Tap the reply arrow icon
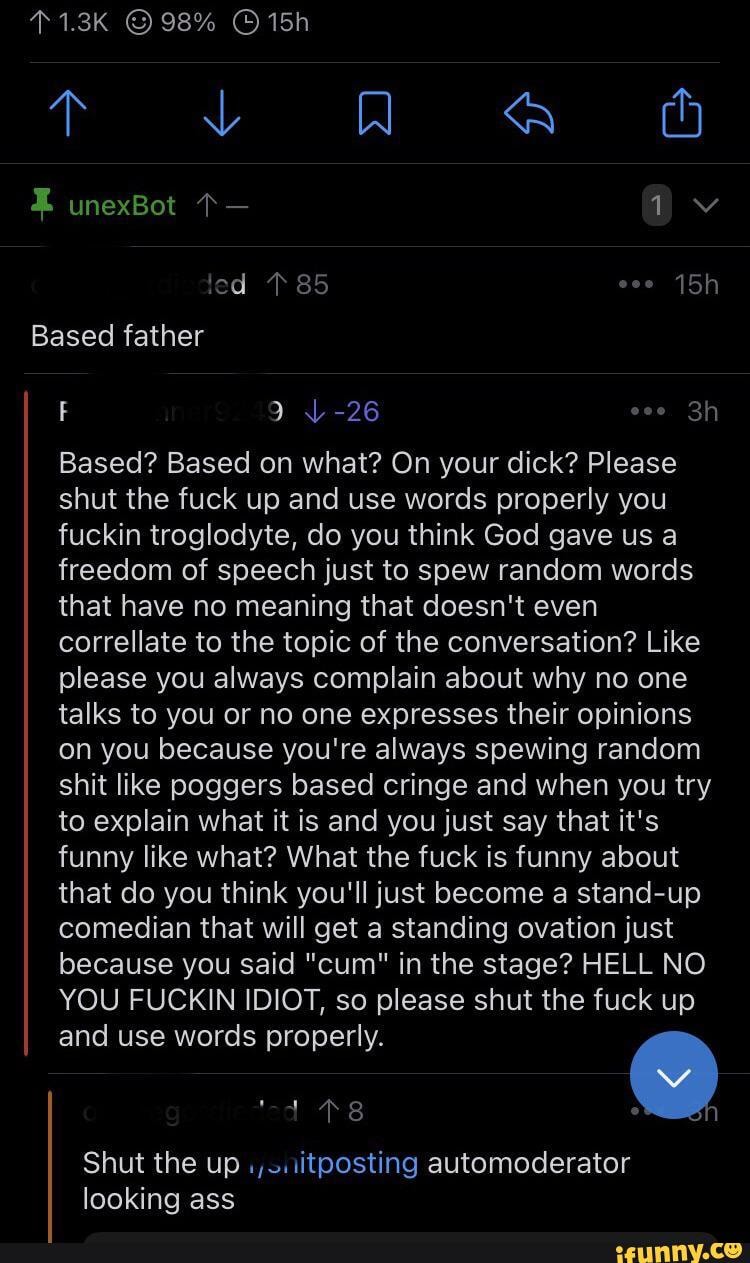This screenshot has width=750, height=1263. click(529, 113)
